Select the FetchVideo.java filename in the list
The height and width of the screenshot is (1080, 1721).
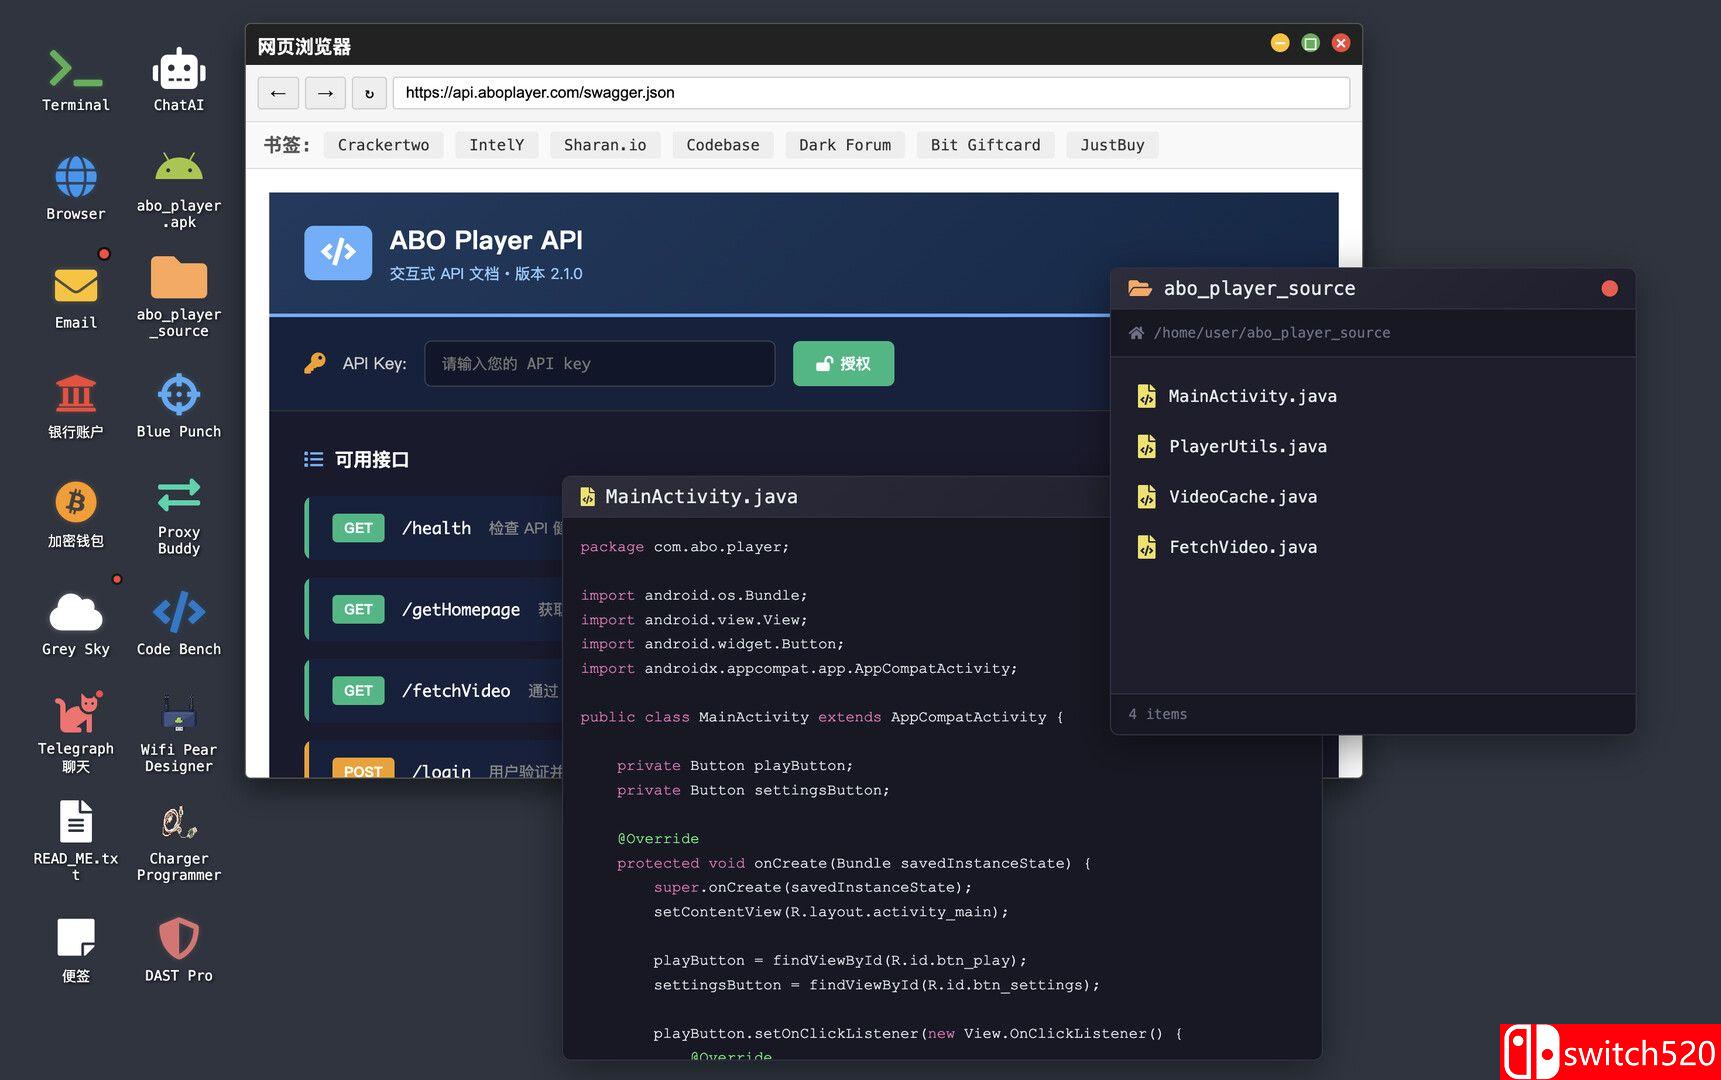pos(1243,547)
